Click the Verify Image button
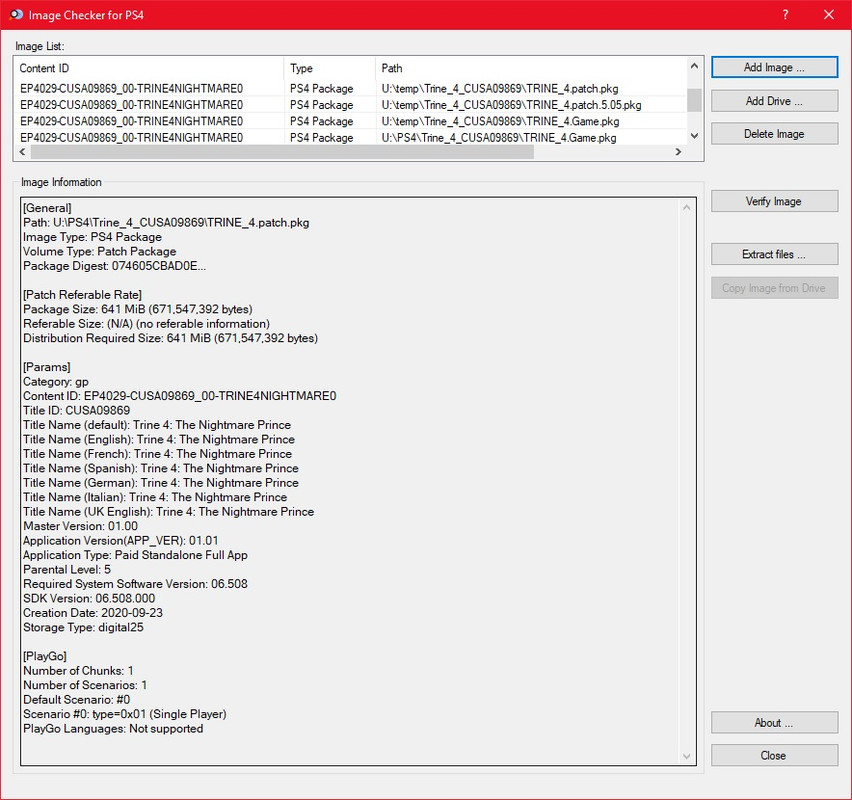Image resolution: width=852 pixels, height=800 pixels. pos(774,202)
